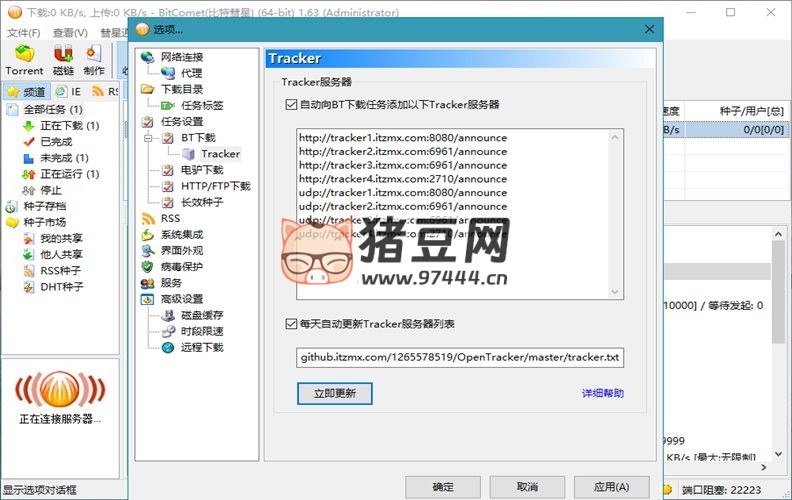
Task: Open 病毒保护 virus protection settings
Action: coord(181,267)
